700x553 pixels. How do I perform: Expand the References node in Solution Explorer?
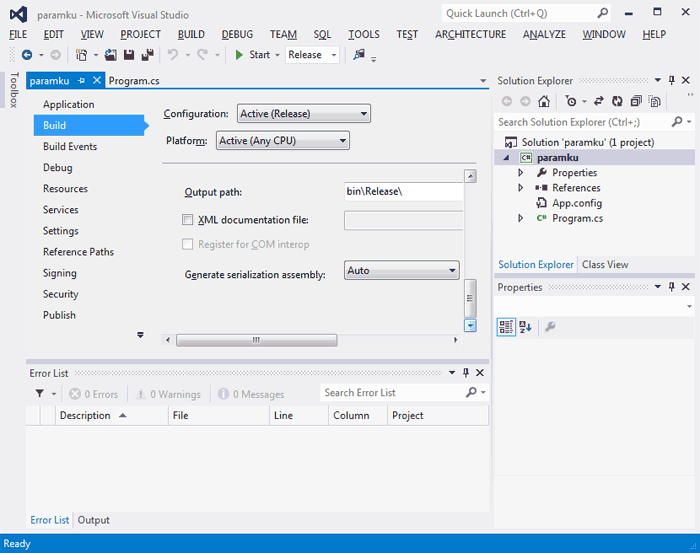coord(521,187)
